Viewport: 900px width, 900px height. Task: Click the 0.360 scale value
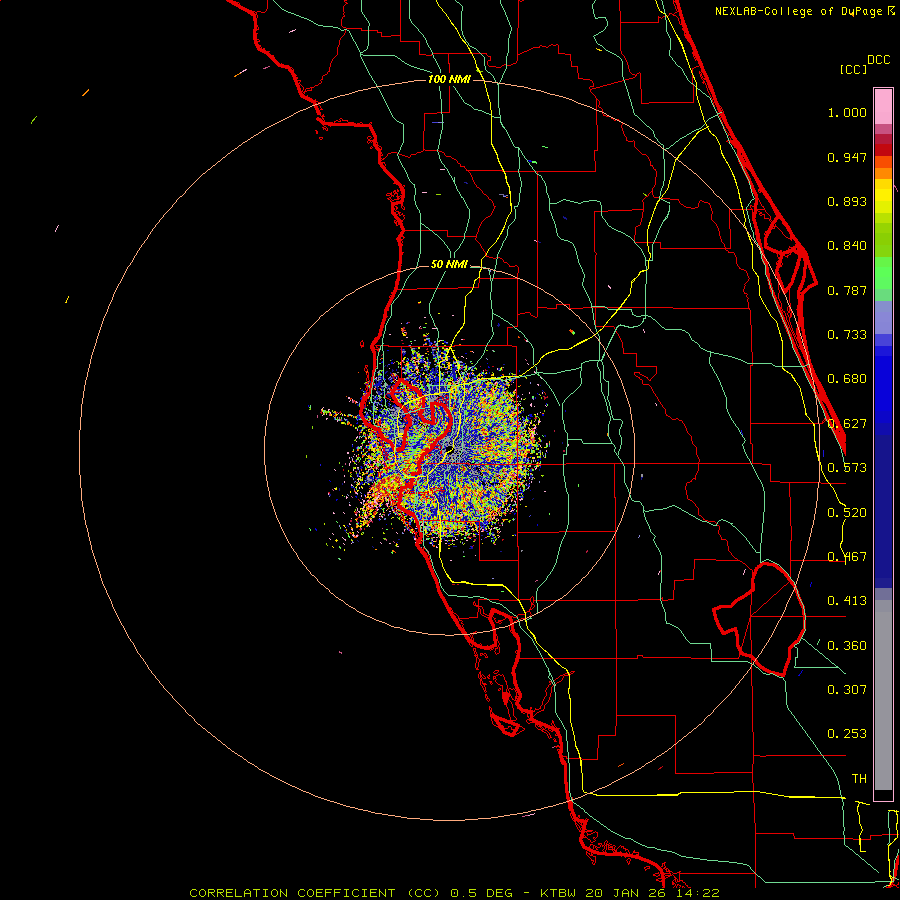click(x=847, y=646)
